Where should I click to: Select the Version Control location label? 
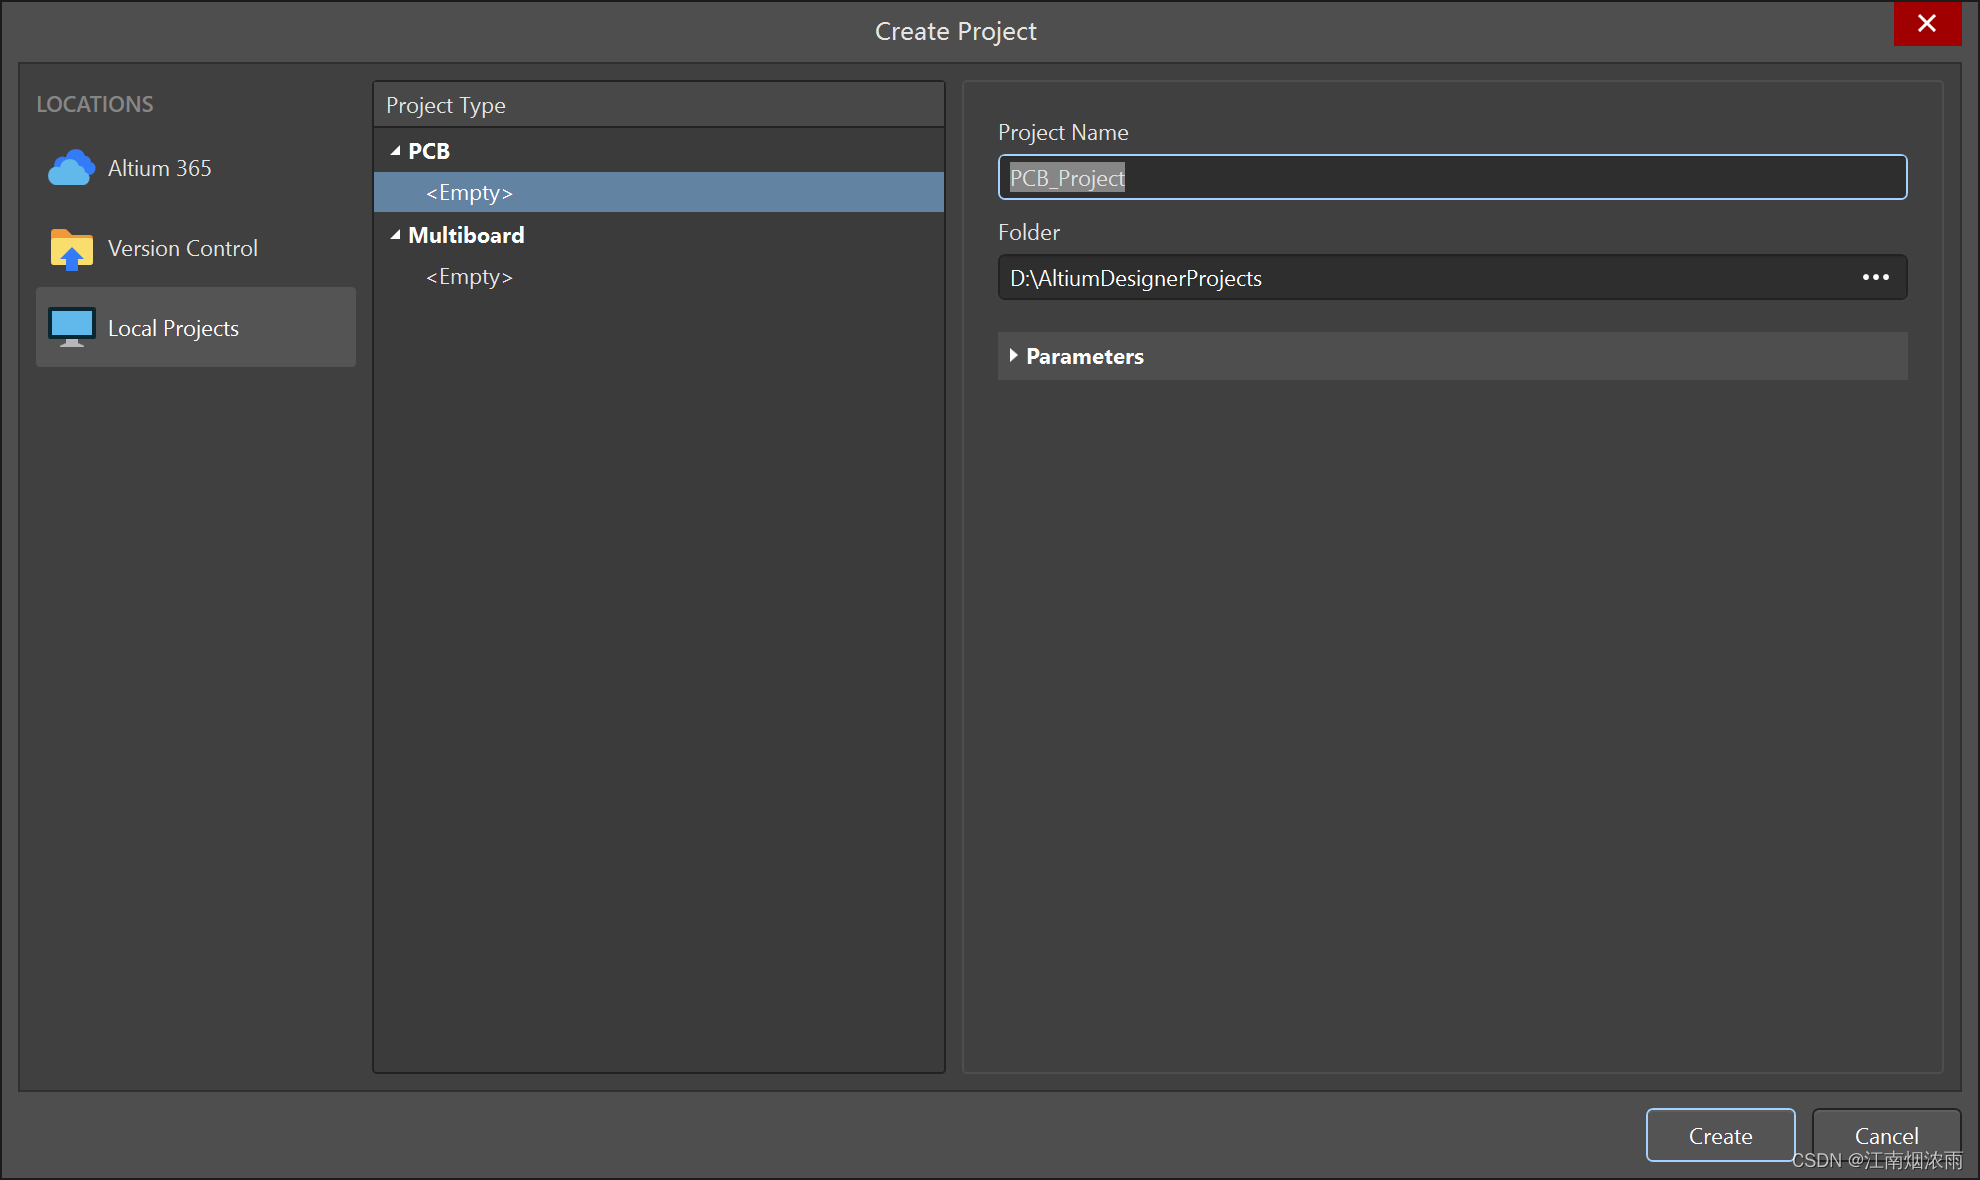pos(183,248)
